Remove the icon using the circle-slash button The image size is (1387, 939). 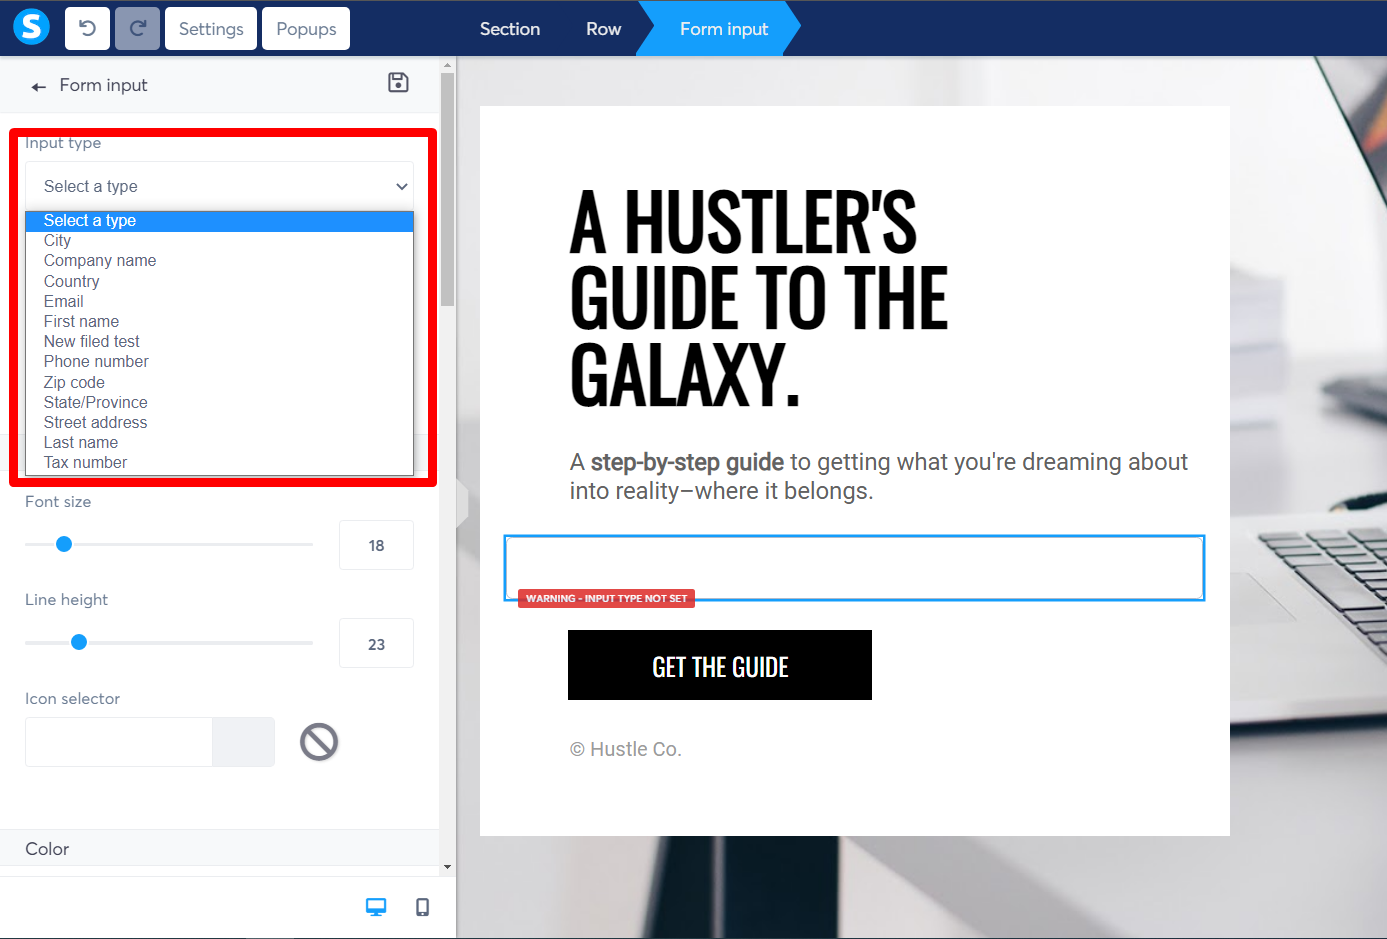[318, 741]
